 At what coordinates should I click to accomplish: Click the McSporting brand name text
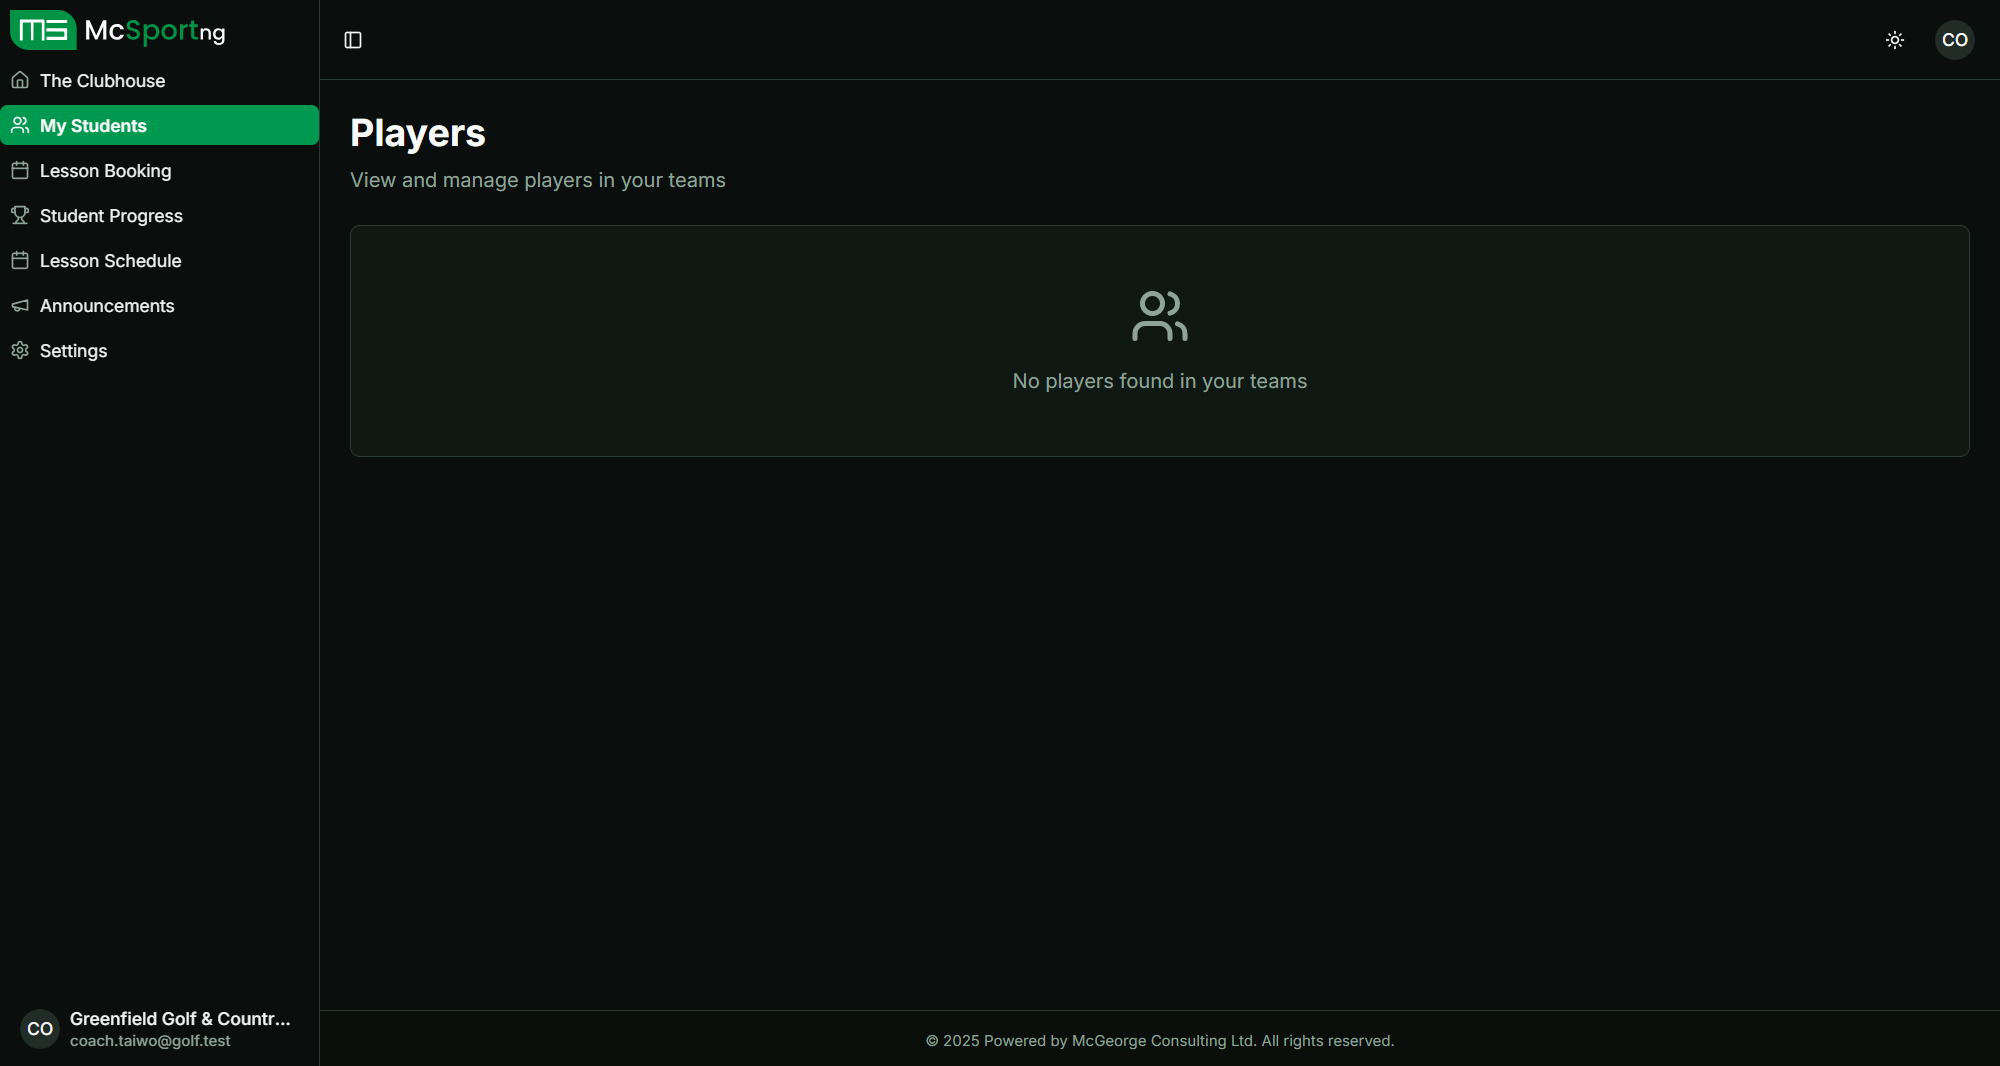point(155,31)
